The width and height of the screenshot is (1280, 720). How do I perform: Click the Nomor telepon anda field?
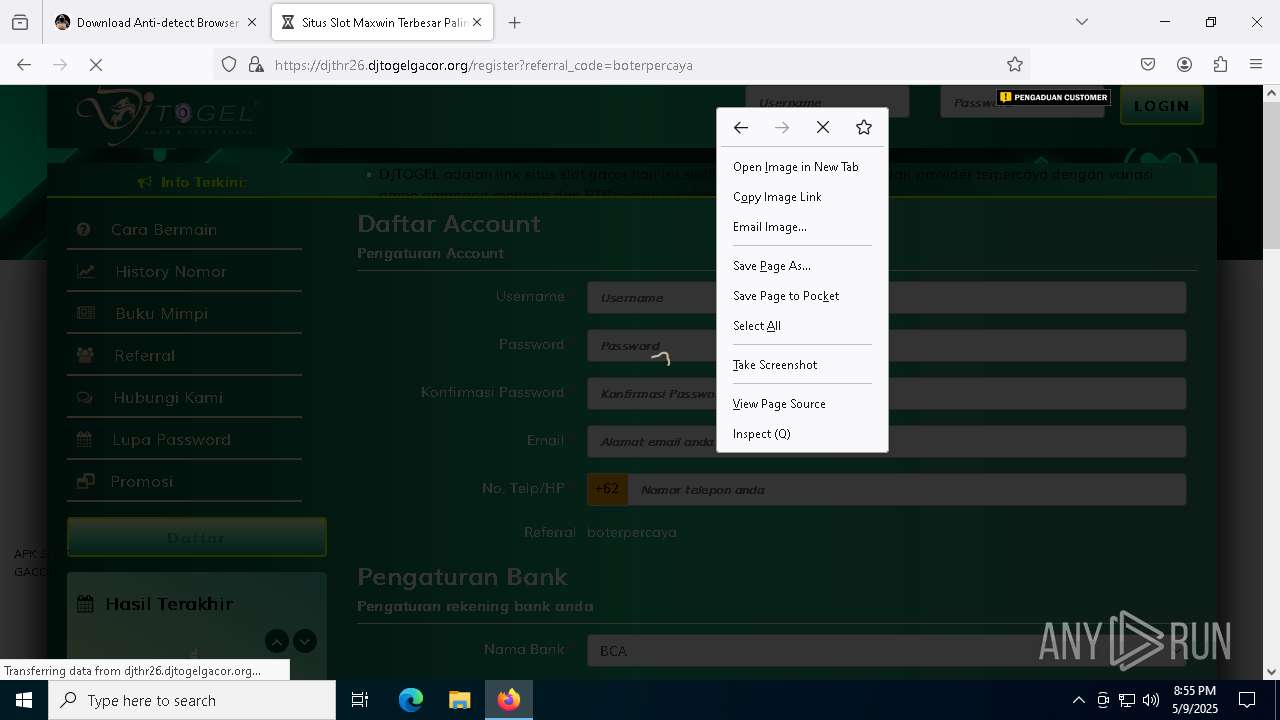point(907,489)
